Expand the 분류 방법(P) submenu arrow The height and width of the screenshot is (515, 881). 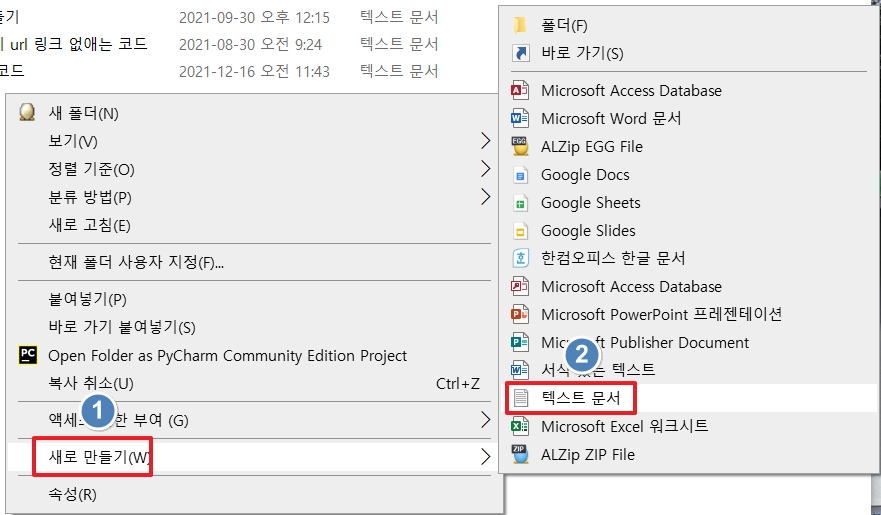(485, 197)
